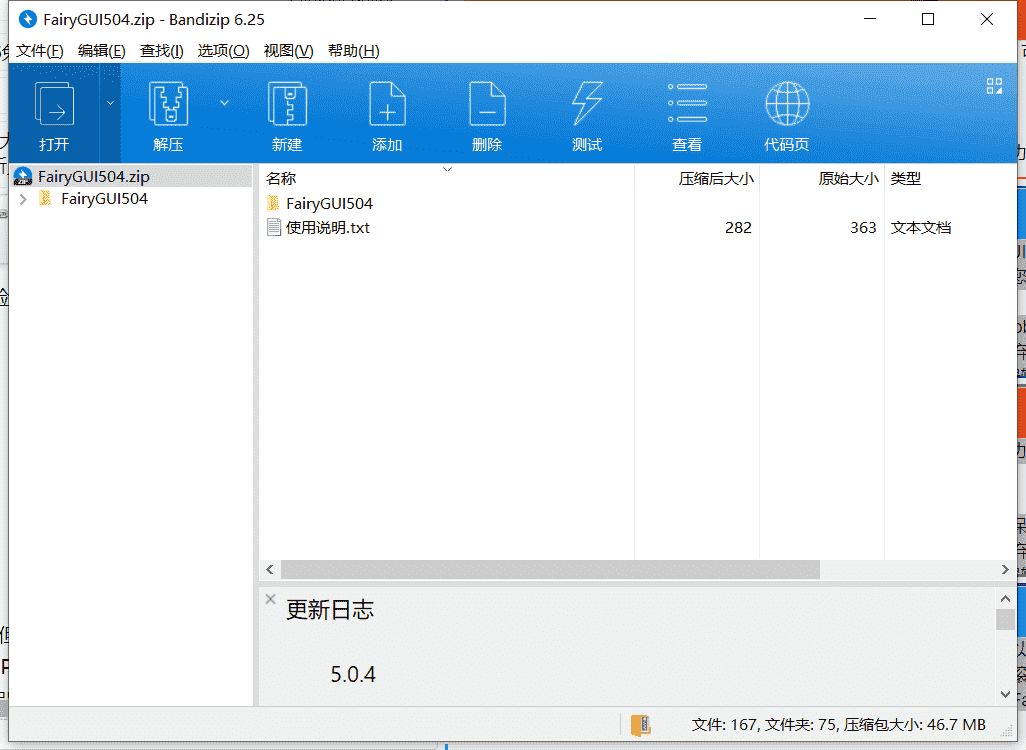Open the 查找(I) menu

point(162,50)
